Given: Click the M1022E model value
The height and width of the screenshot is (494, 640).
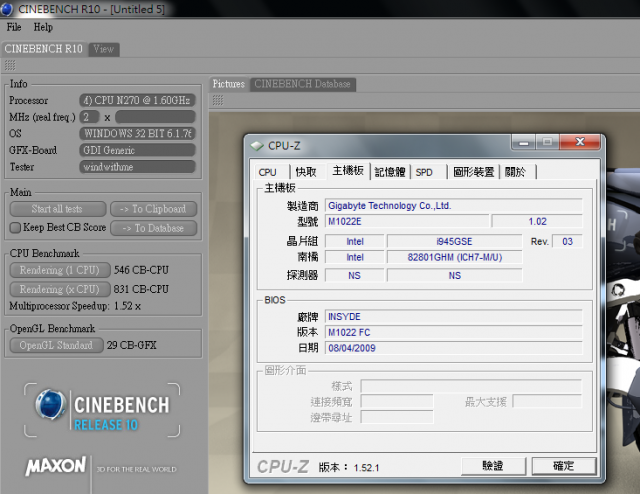Looking at the screenshot, I should point(407,222).
